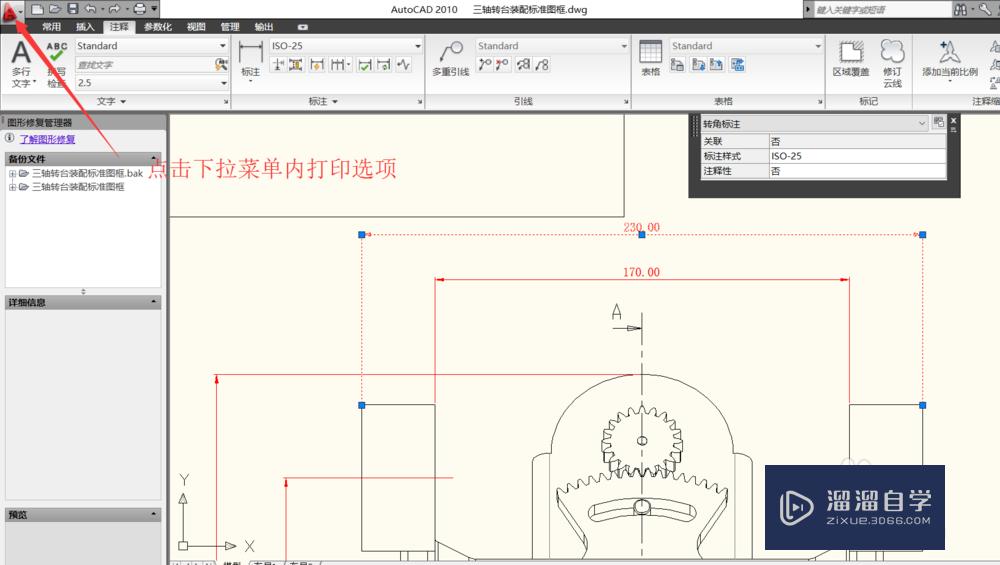1000x565 pixels.
Task: Click the Plot printer icon
Action: pos(139,9)
